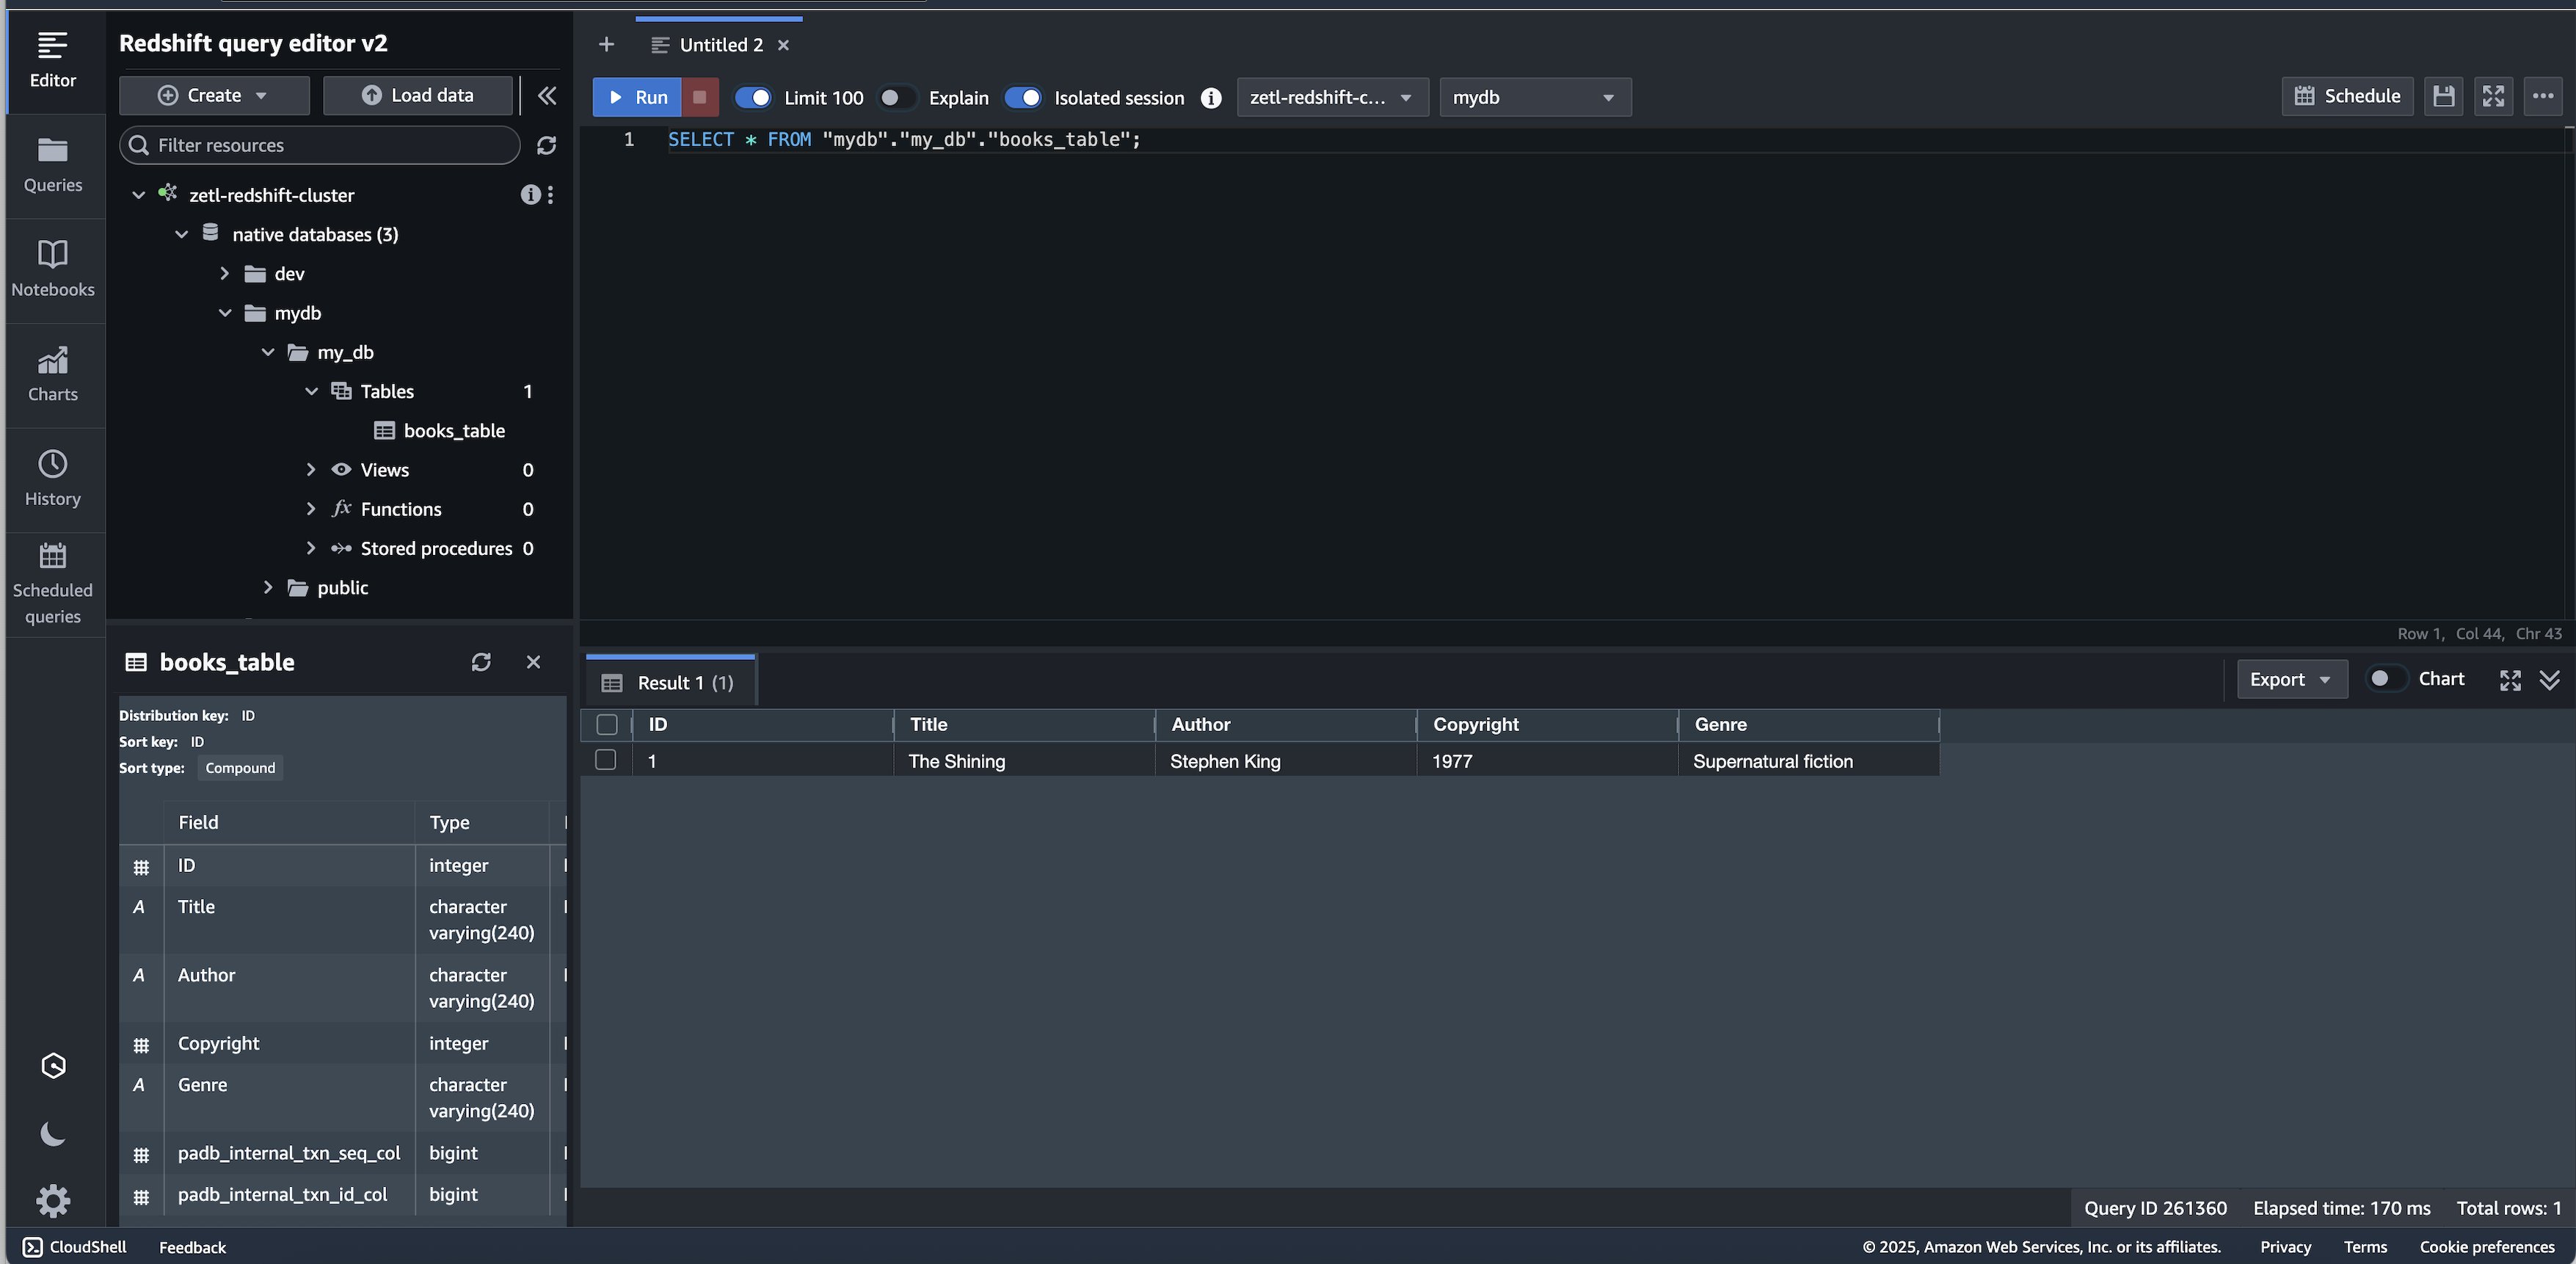Open the mydb database dropdown
Screen dimensions: 2576x1264
(x=1535, y=97)
